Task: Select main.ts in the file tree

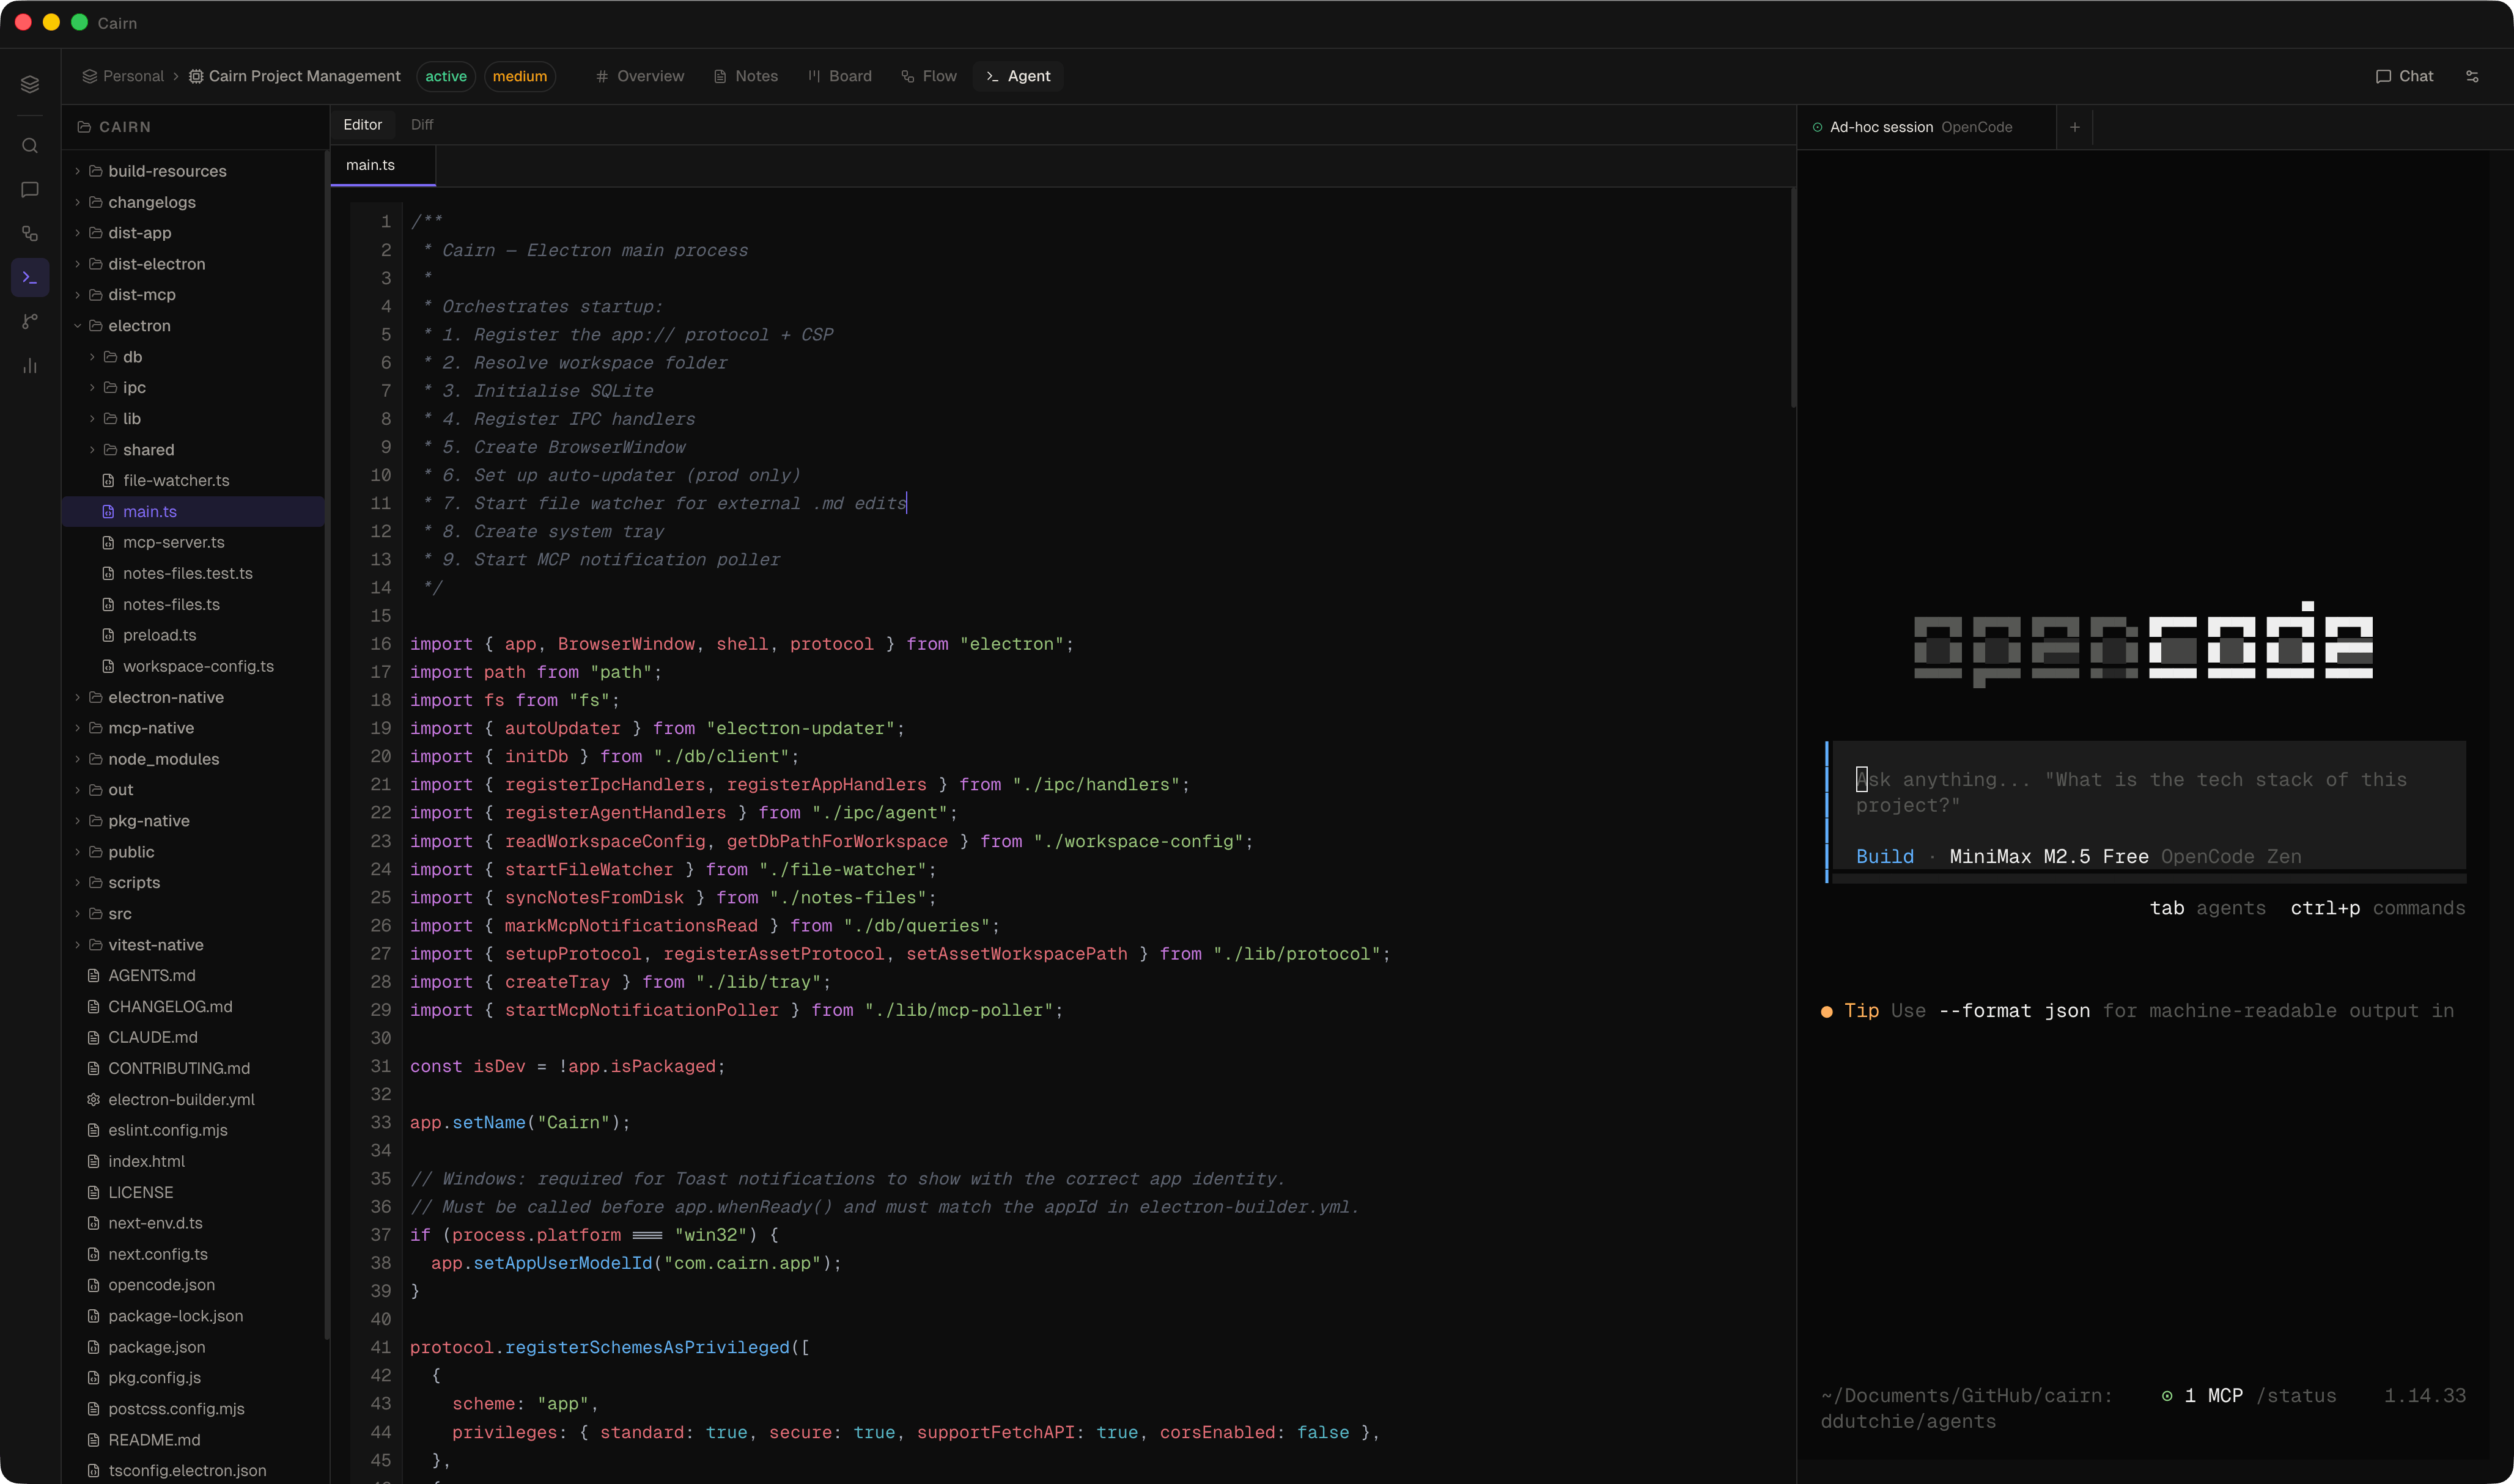Action: tap(194, 511)
